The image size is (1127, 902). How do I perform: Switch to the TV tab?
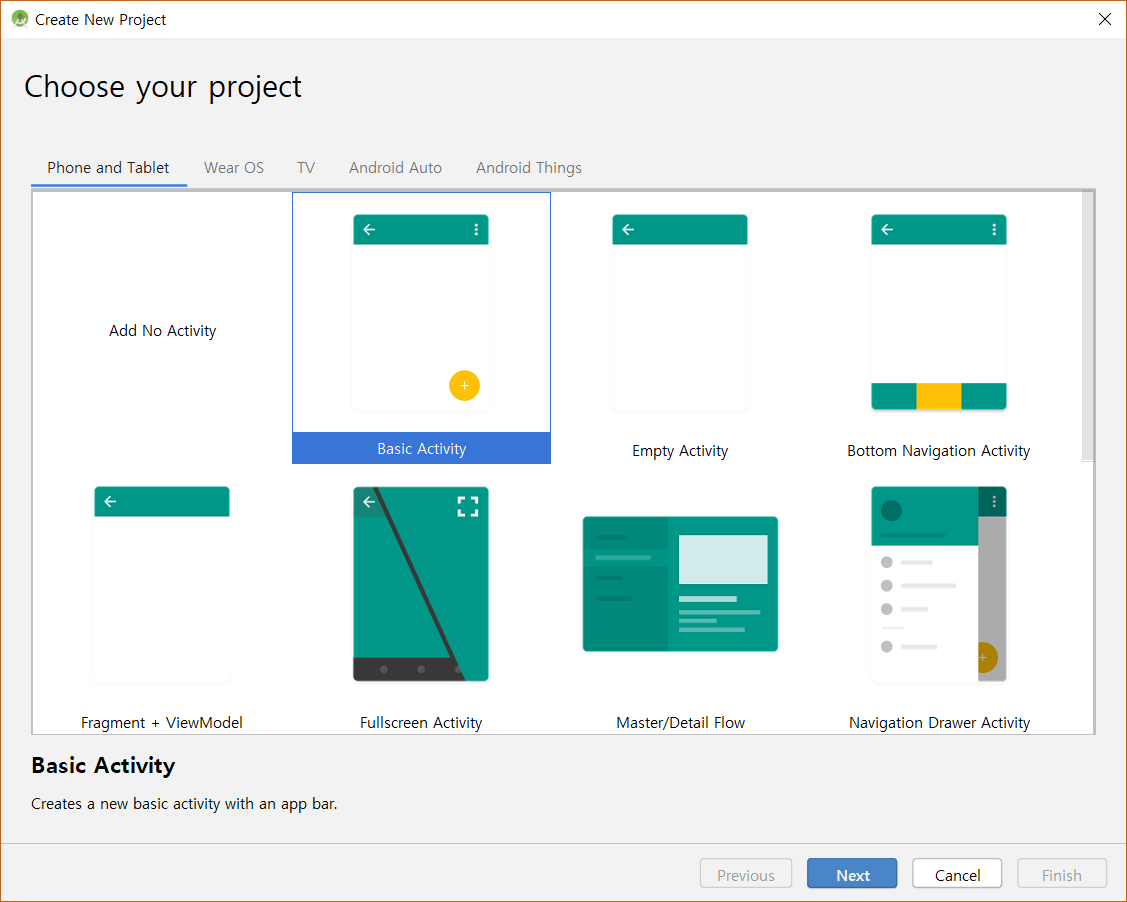[x=306, y=168]
